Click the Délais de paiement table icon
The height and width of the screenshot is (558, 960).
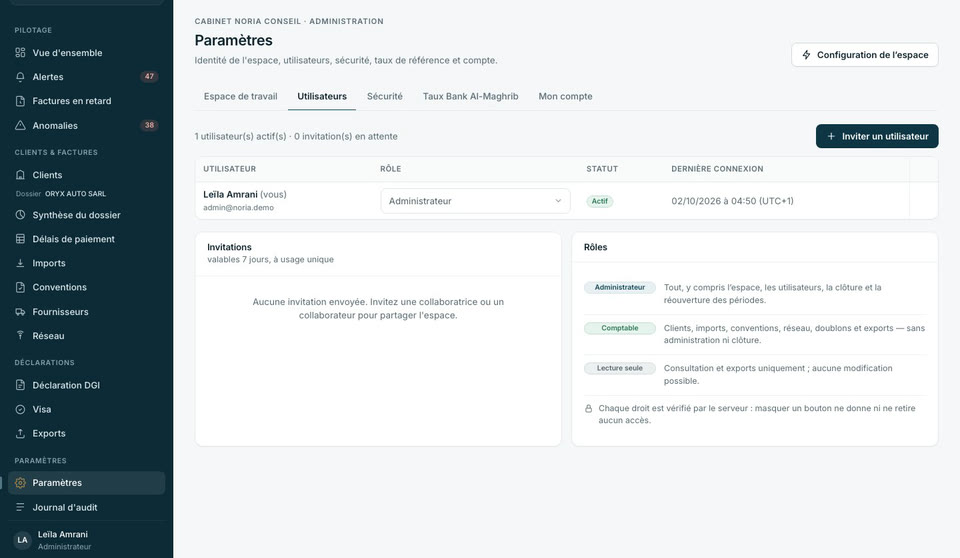20,239
